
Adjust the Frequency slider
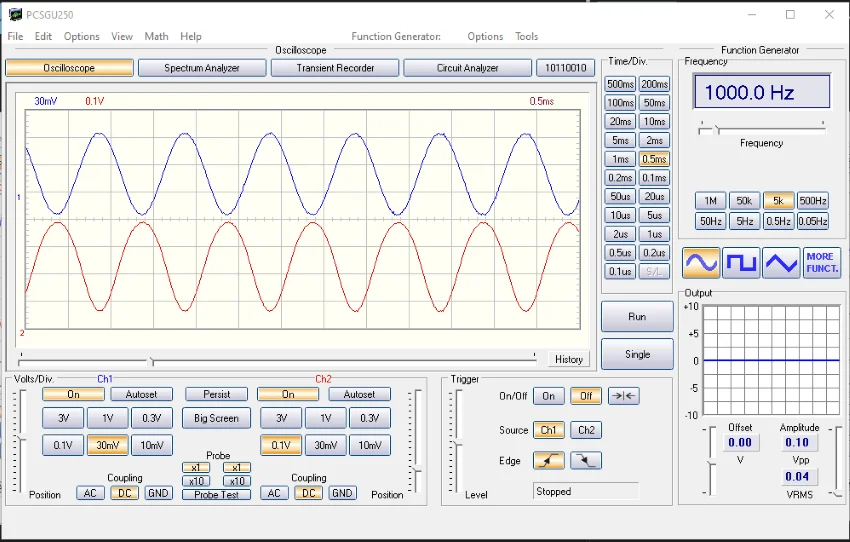[x=716, y=129]
